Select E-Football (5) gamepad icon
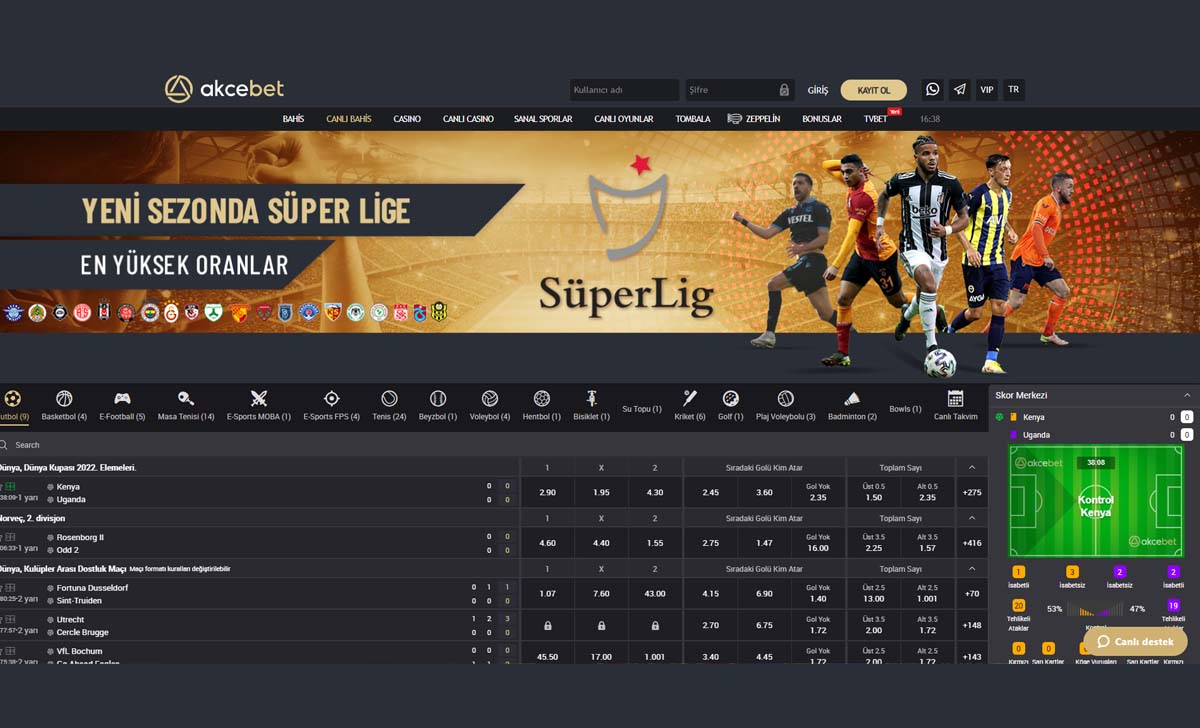 (x=122, y=398)
